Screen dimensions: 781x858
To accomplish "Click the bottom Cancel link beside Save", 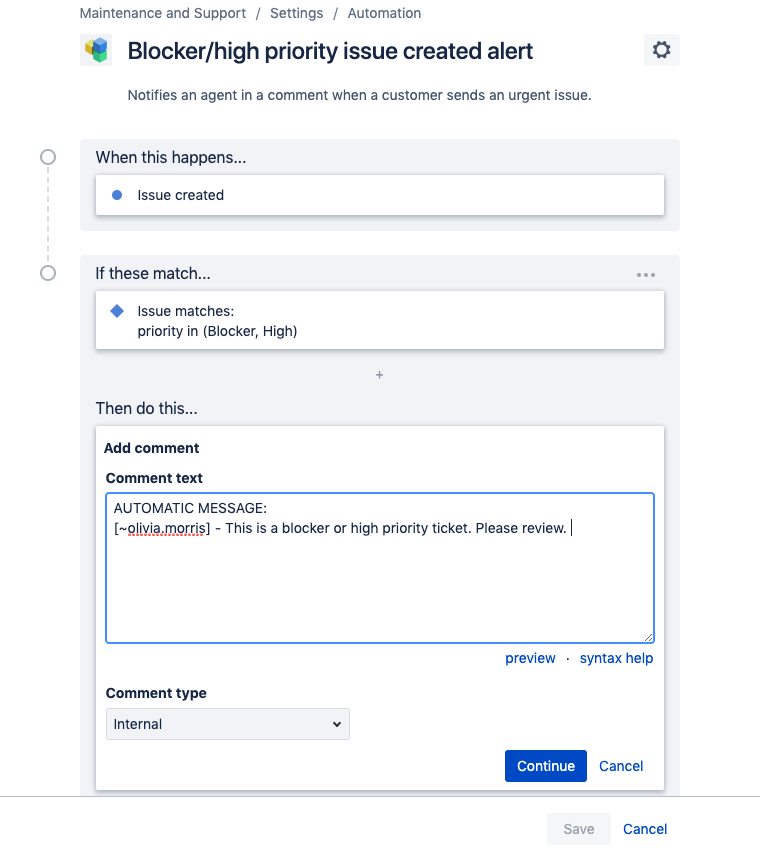I will point(645,829).
